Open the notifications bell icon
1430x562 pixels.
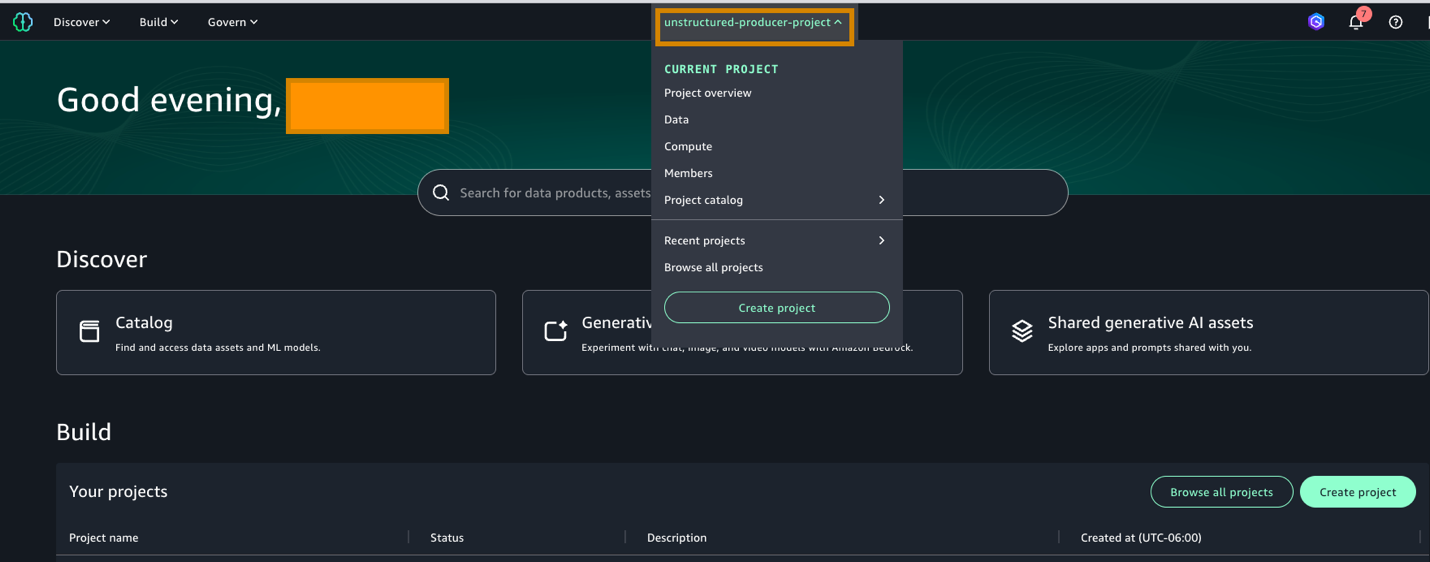pyautogui.click(x=1356, y=22)
